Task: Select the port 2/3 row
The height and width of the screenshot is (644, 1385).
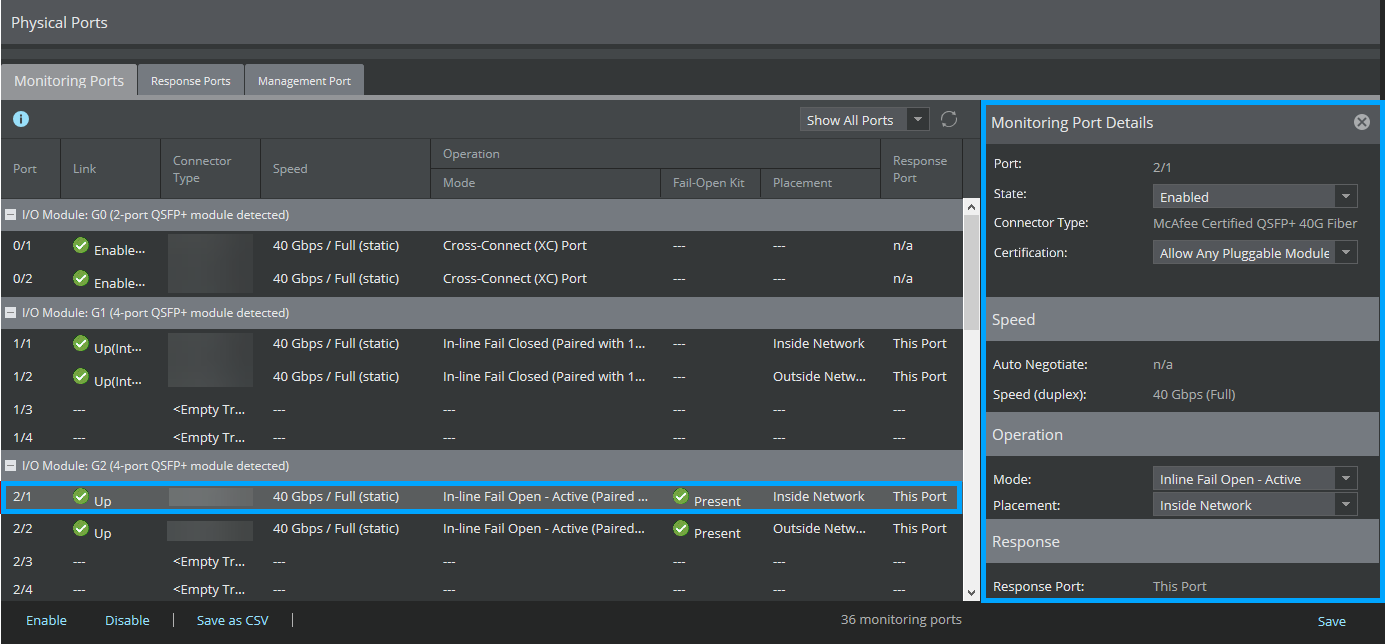Action: tap(482, 562)
